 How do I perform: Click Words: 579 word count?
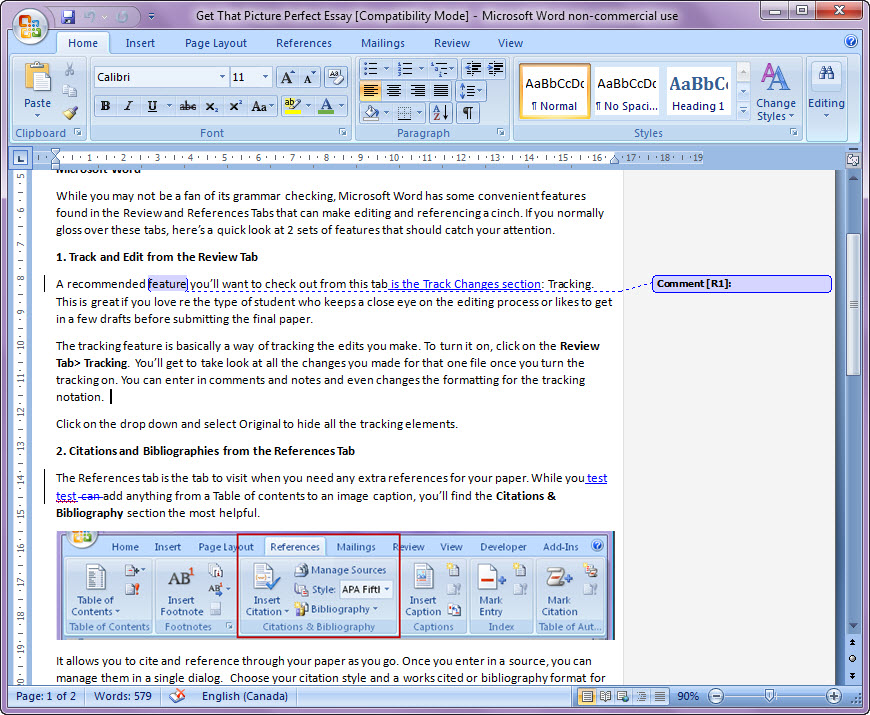pyautogui.click(x=123, y=696)
